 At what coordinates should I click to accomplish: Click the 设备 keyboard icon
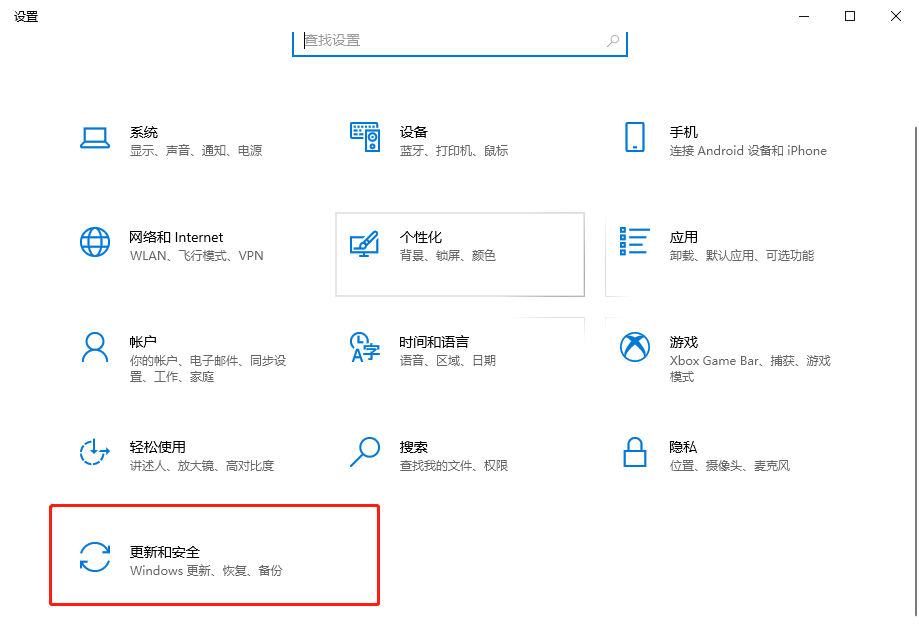coord(365,136)
